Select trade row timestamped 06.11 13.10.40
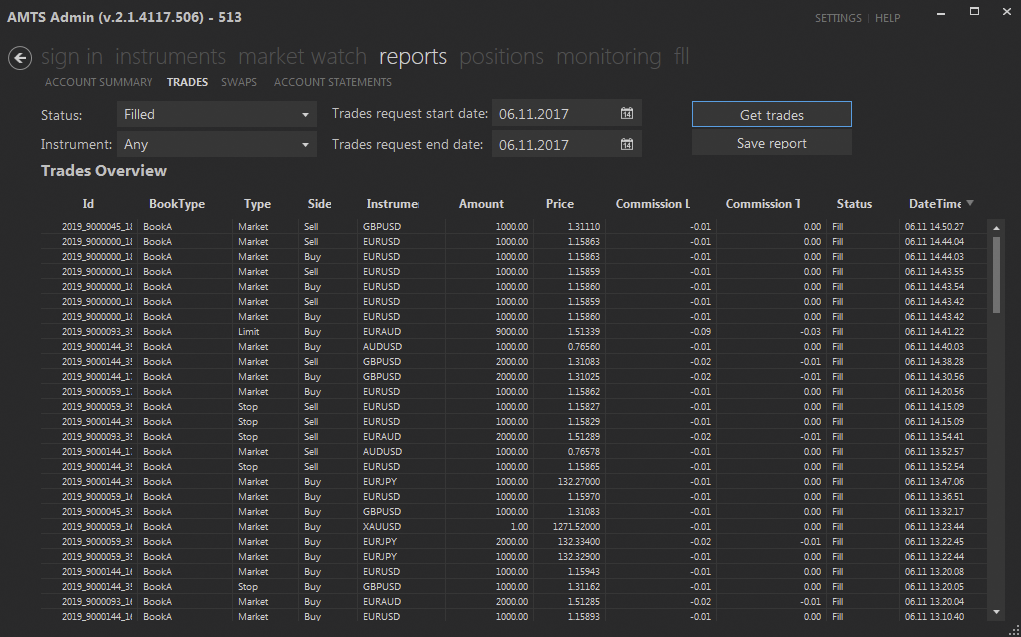1021x637 pixels. click(x=514, y=616)
